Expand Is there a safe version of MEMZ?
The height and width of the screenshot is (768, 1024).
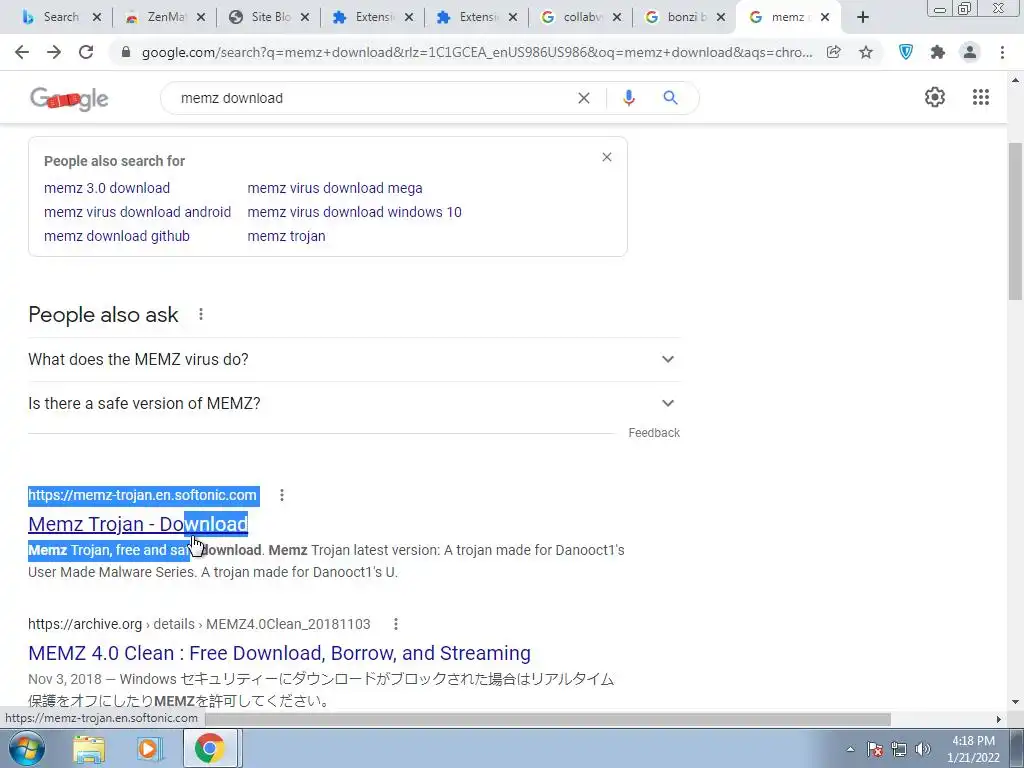(x=354, y=404)
